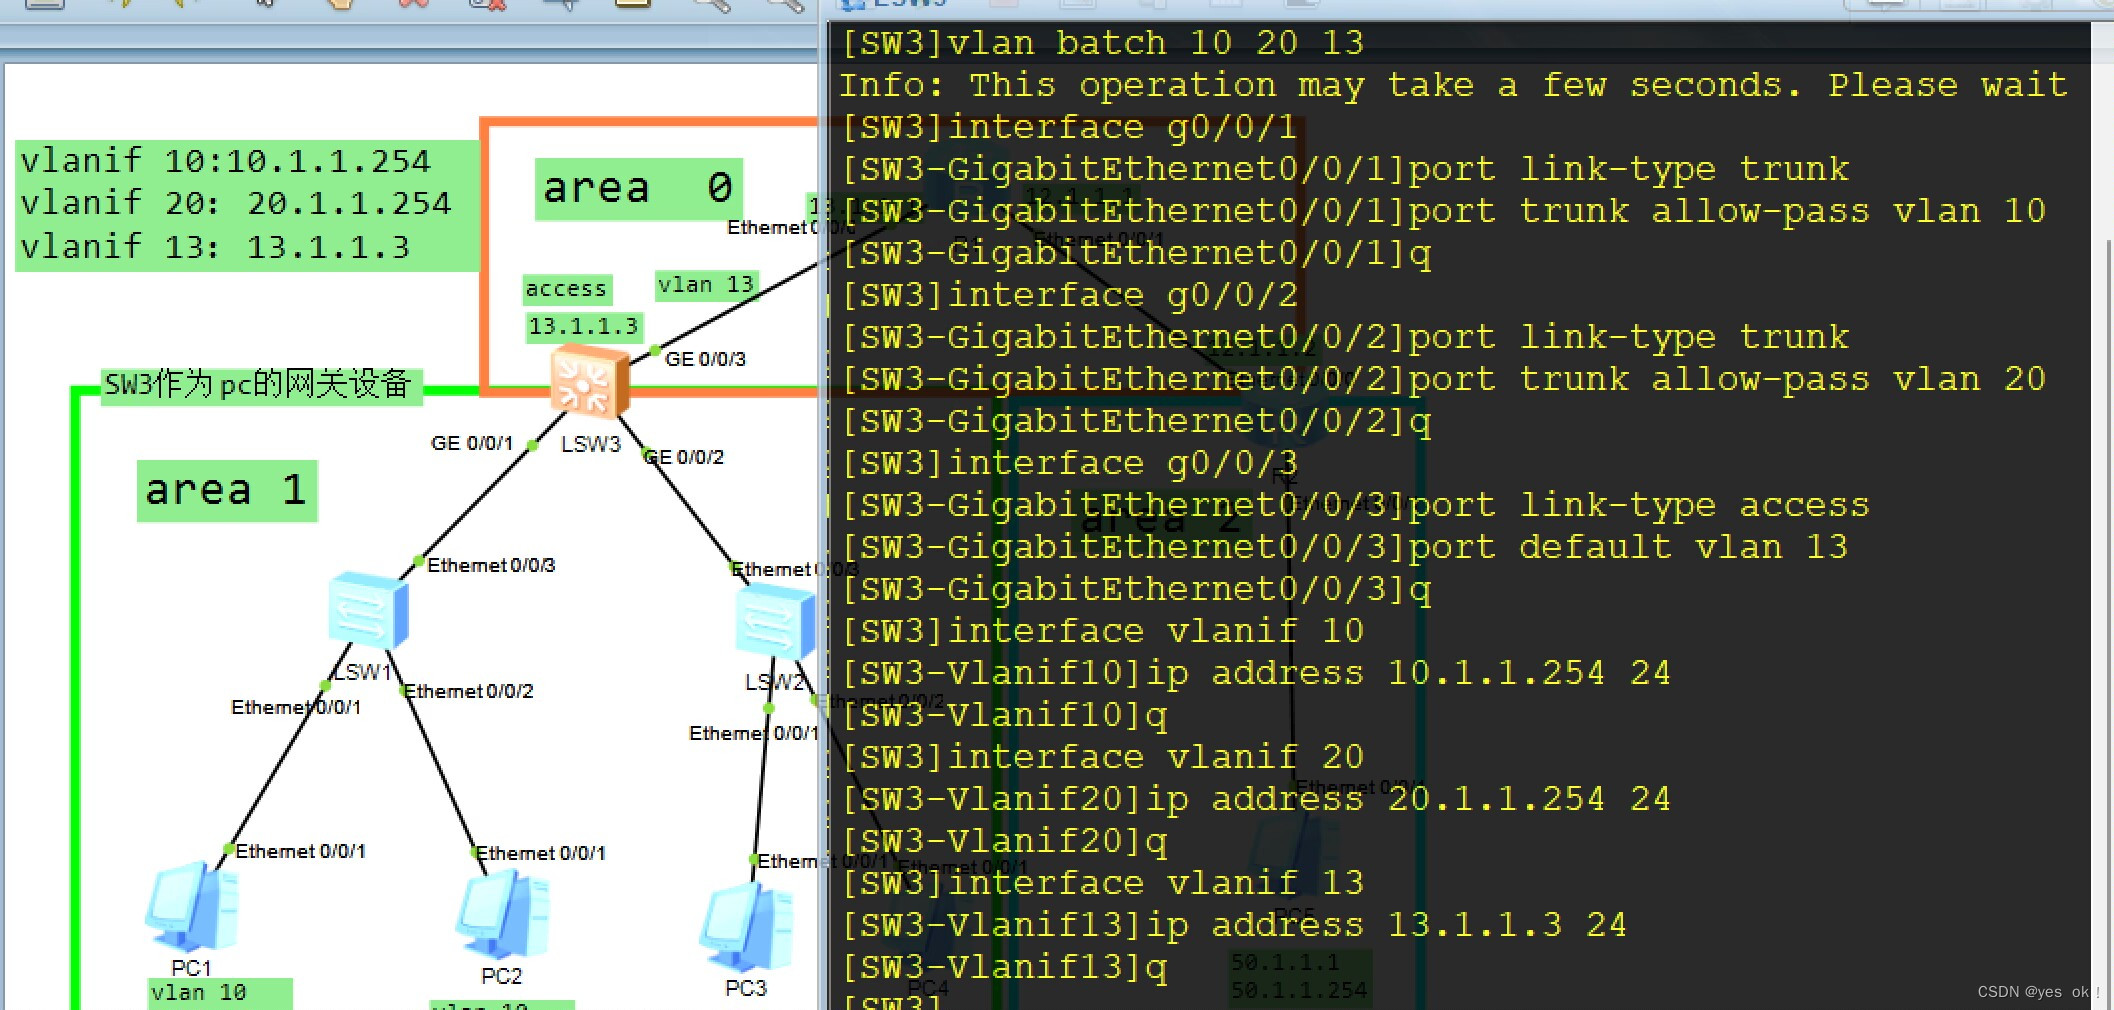Screen dimensions: 2114x1010
Task: Click the 'vlan batch 10 20 13' terminal line
Action: (x=1102, y=43)
